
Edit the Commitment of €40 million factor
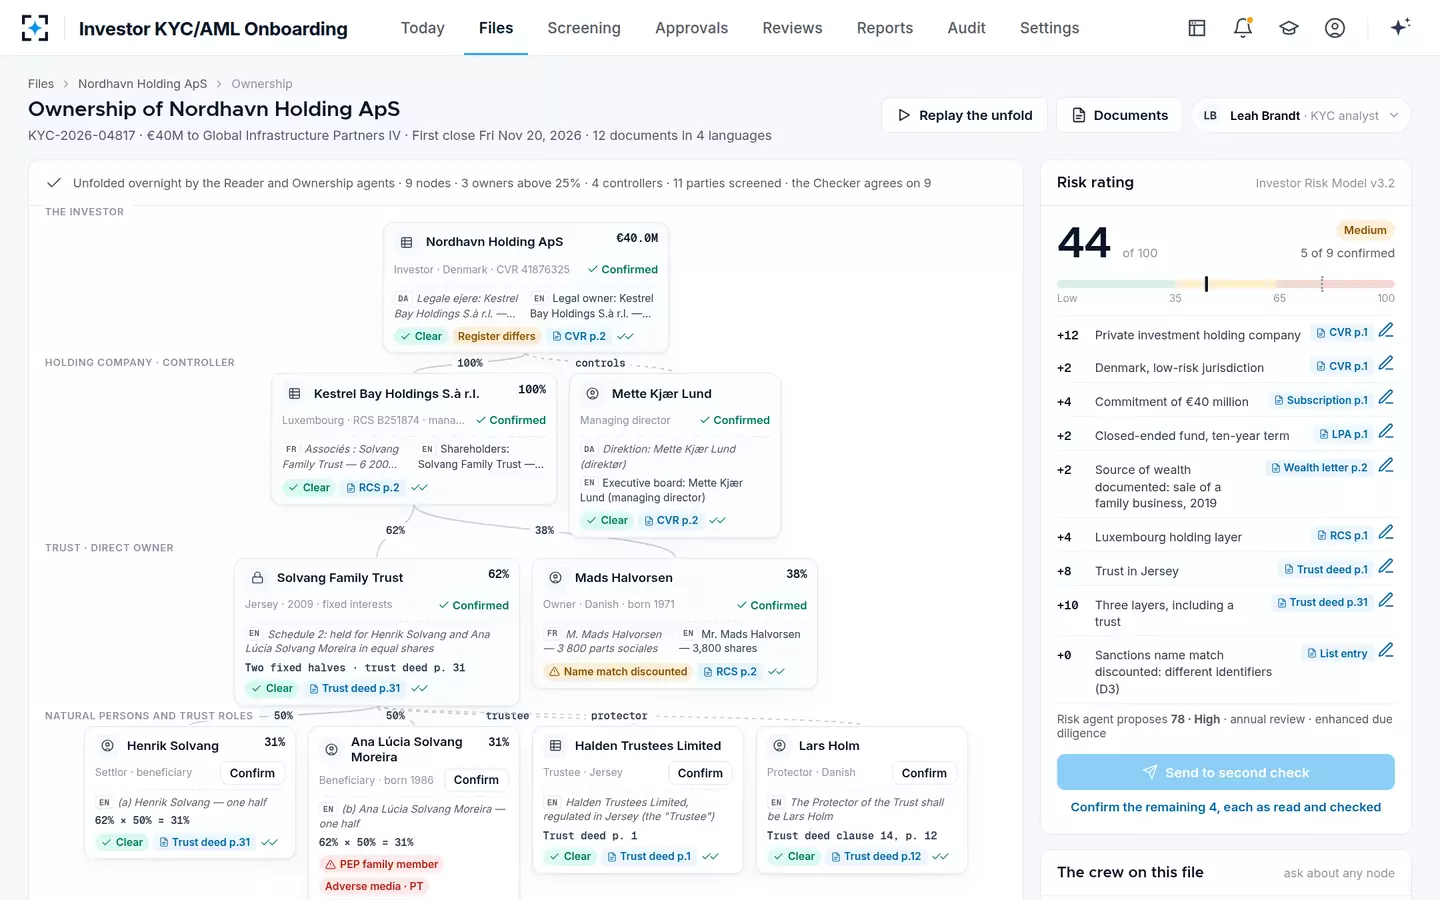tap(1386, 398)
